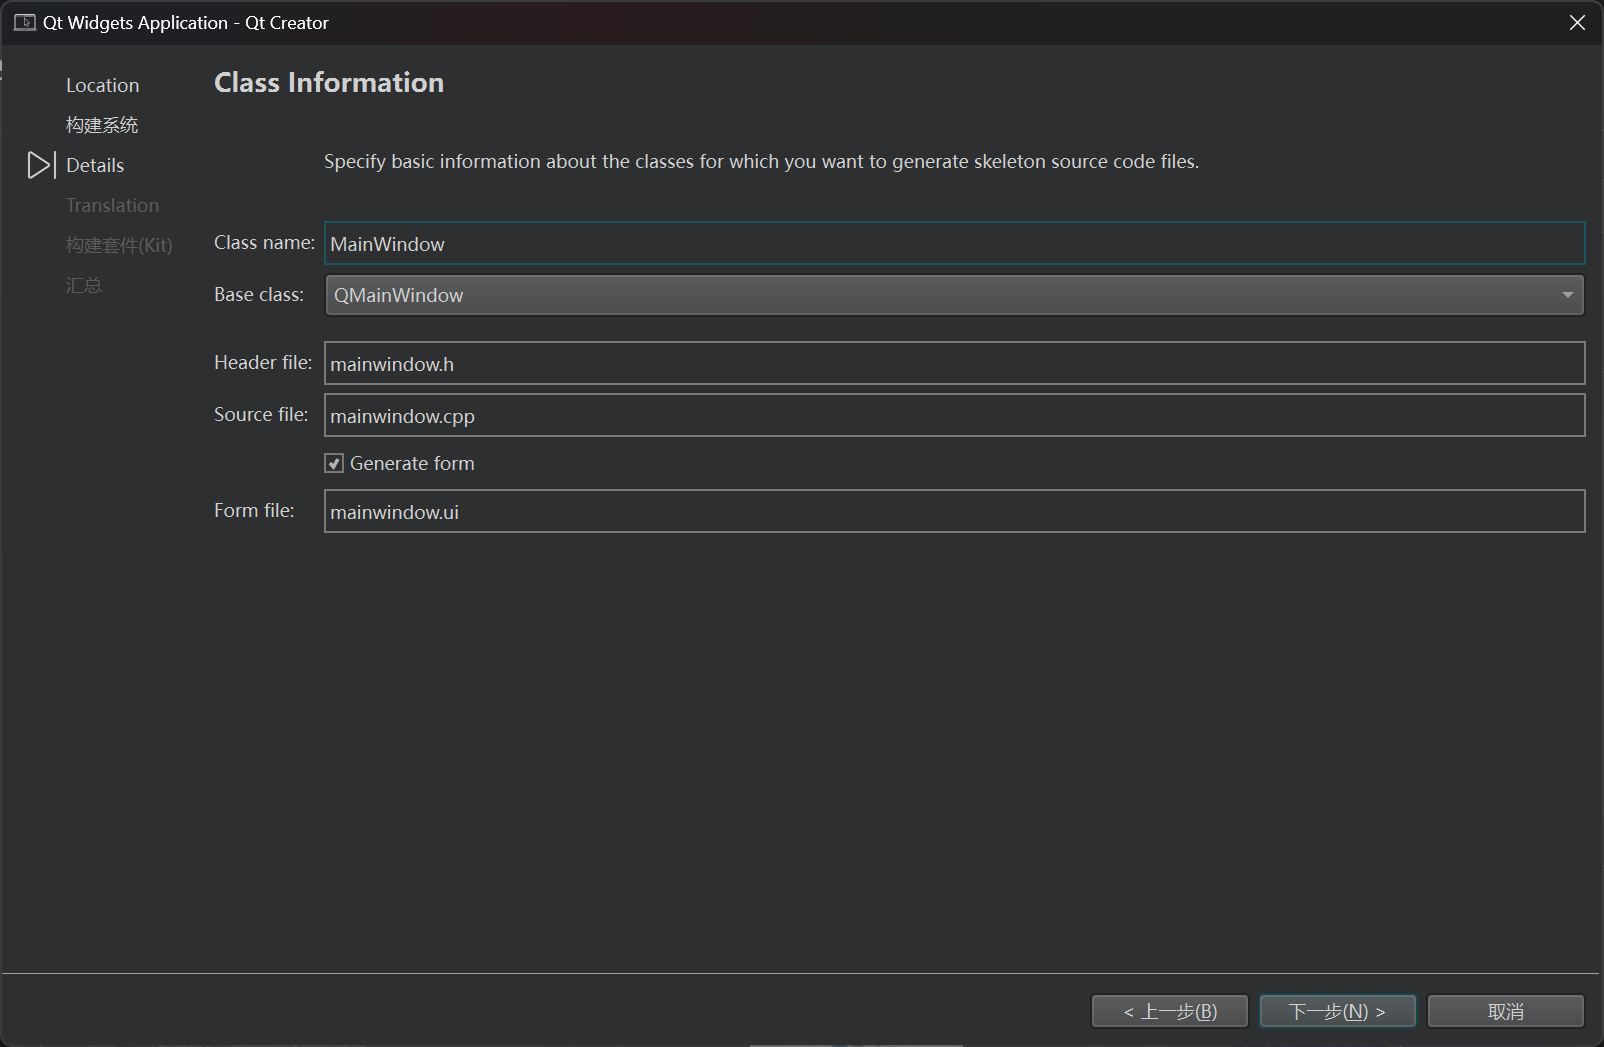Click the Class name label
The height and width of the screenshot is (1047, 1604).
point(264,243)
